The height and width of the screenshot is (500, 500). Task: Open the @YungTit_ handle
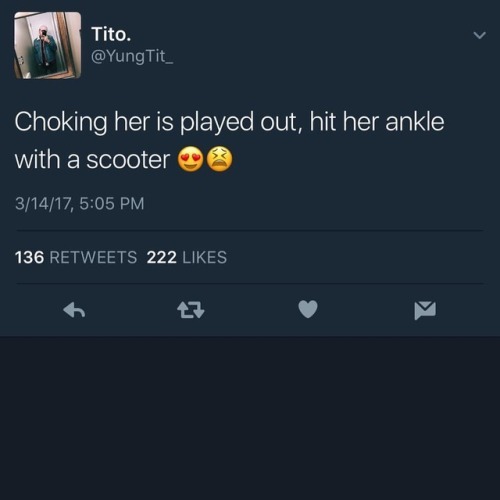click(x=132, y=56)
